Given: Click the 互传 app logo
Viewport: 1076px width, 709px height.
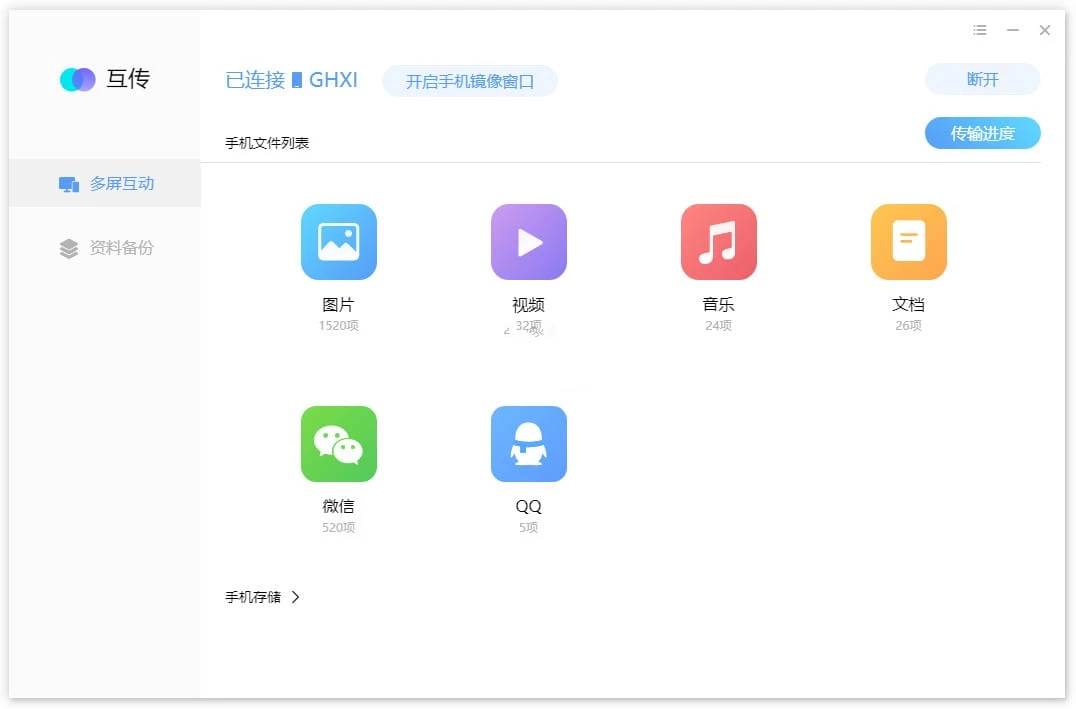Looking at the screenshot, I should click(103, 79).
